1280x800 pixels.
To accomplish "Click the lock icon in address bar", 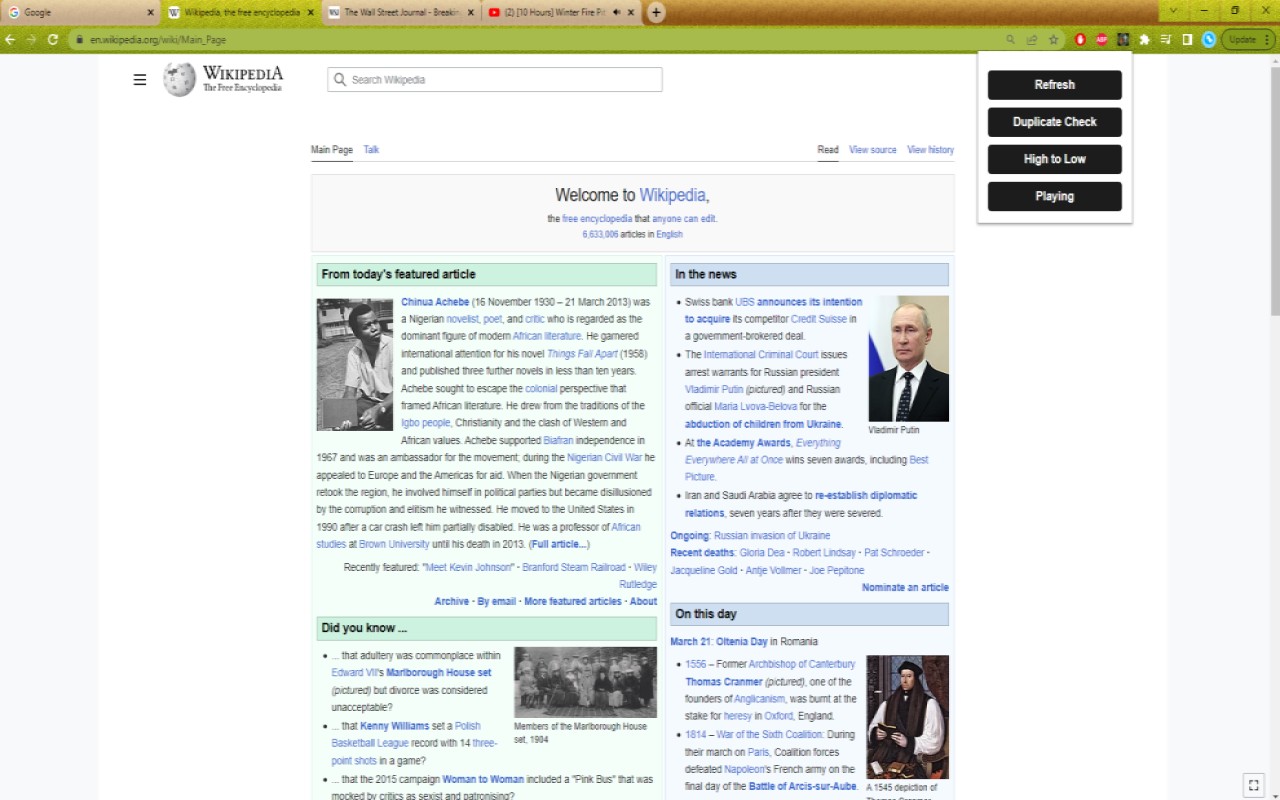I will 79,40.
